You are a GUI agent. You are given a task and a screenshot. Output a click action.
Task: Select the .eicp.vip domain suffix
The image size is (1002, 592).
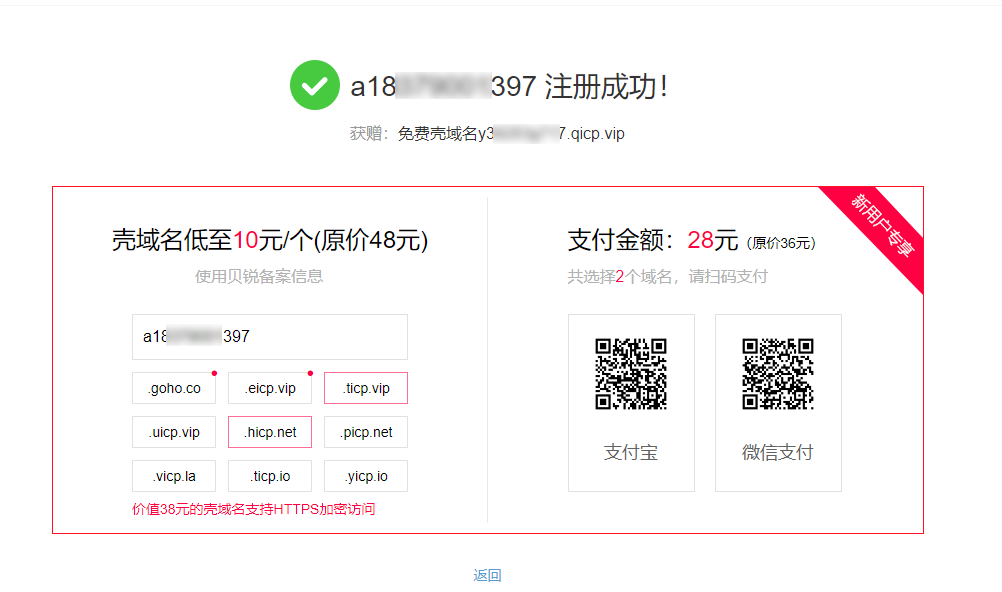pyautogui.click(x=270, y=388)
